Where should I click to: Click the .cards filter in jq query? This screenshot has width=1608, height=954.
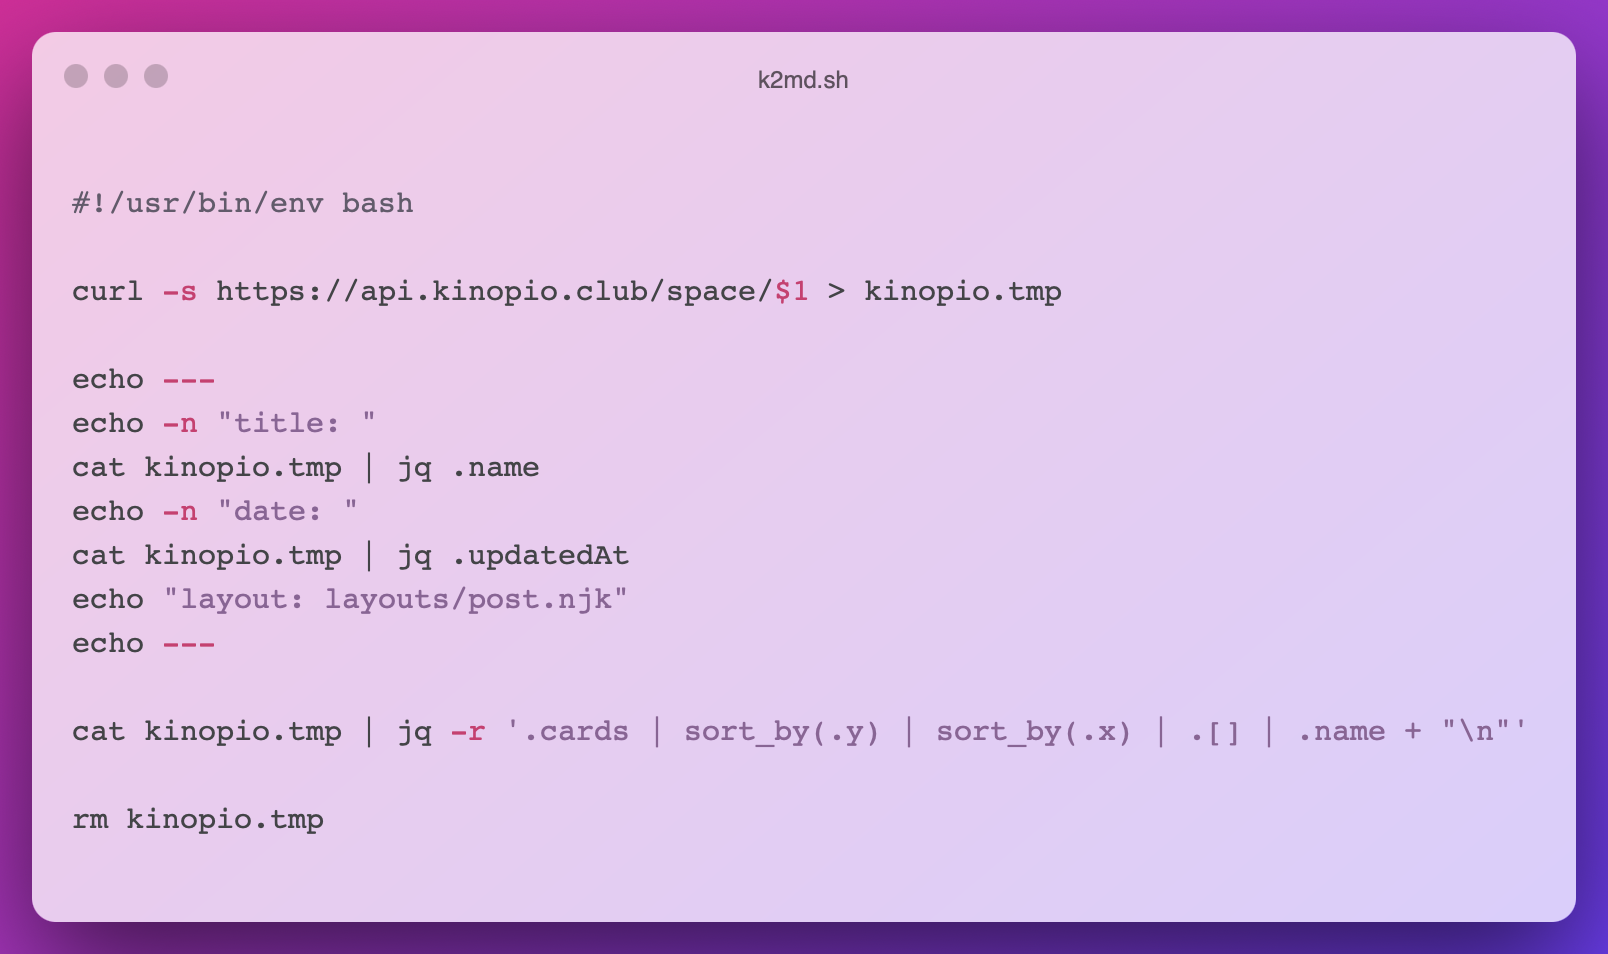click(575, 731)
